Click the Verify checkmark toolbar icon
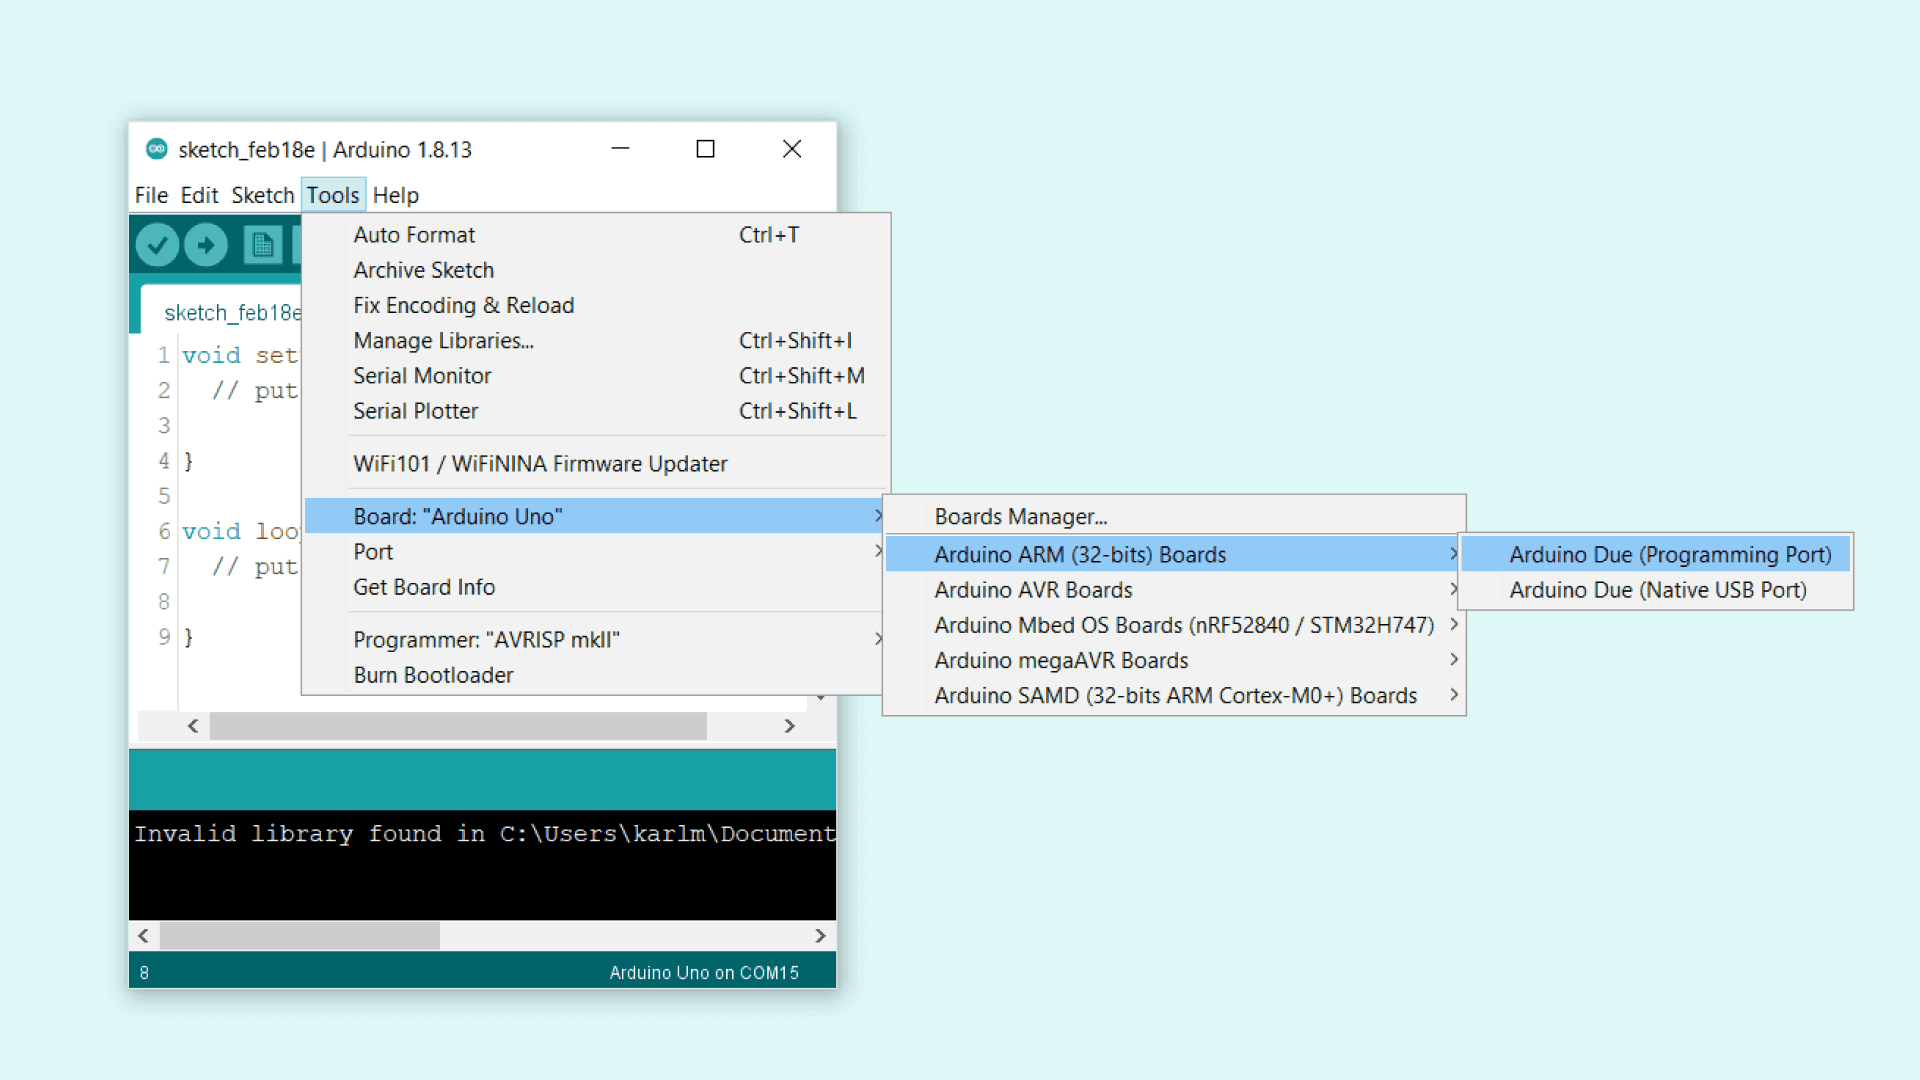The image size is (1920, 1080). click(x=157, y=245)
